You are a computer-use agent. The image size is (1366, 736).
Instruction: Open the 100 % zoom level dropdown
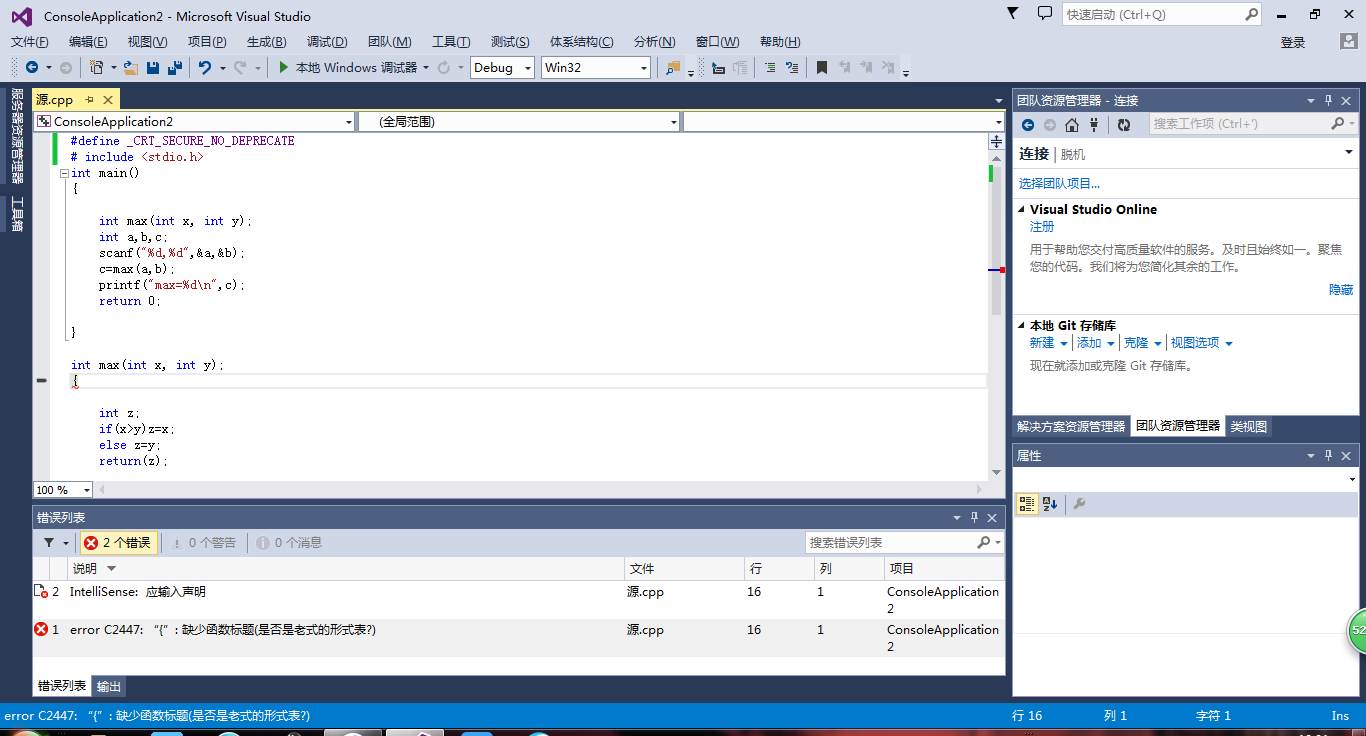tap(63, 490)
